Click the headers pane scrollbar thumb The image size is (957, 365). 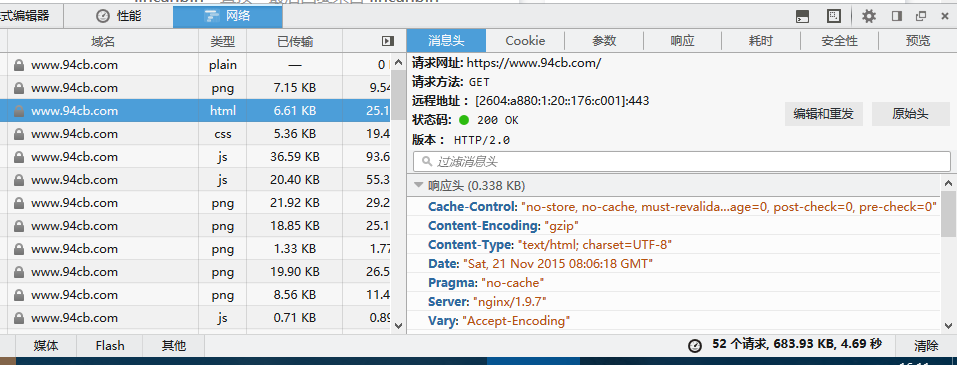pos(948,214)
